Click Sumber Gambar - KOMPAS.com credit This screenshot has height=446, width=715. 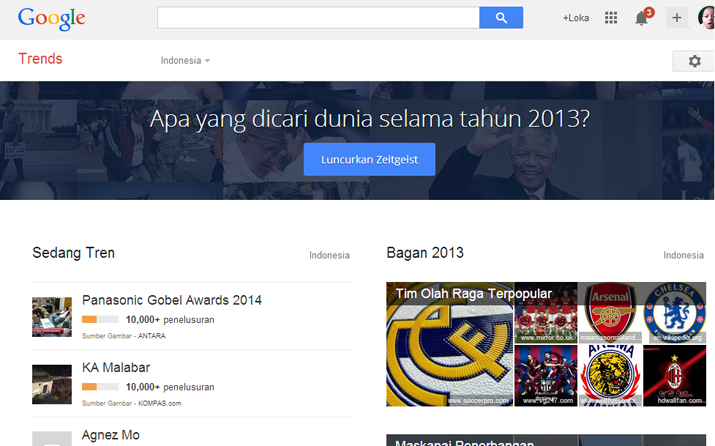click(131, 403)
